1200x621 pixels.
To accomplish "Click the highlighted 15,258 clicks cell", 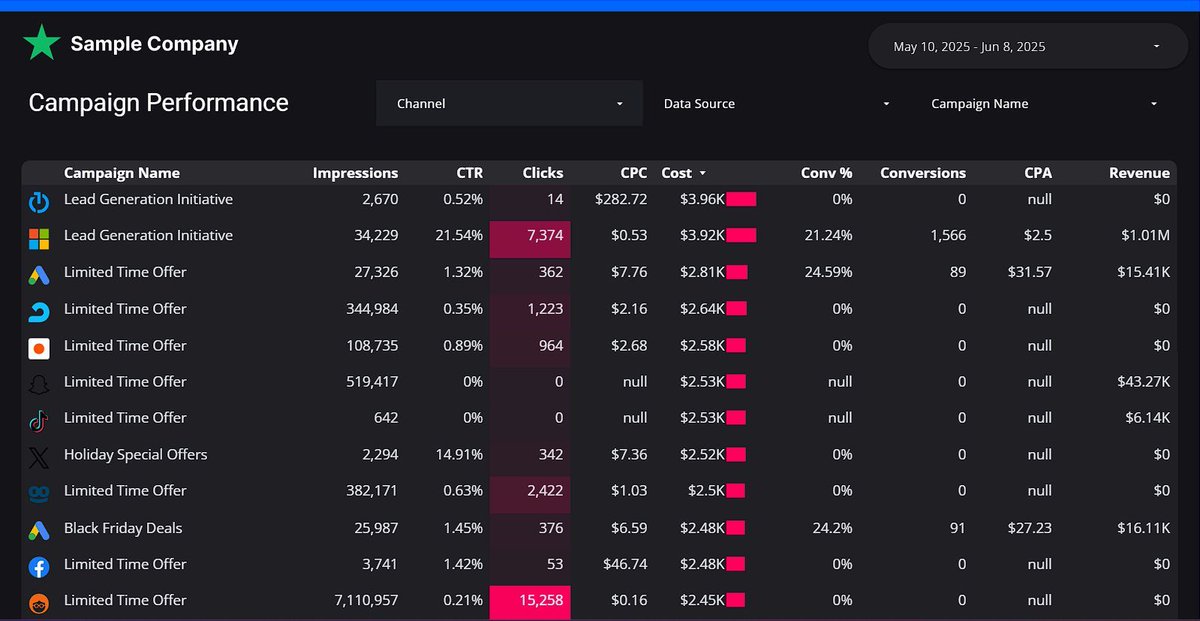I will [530, 603].
